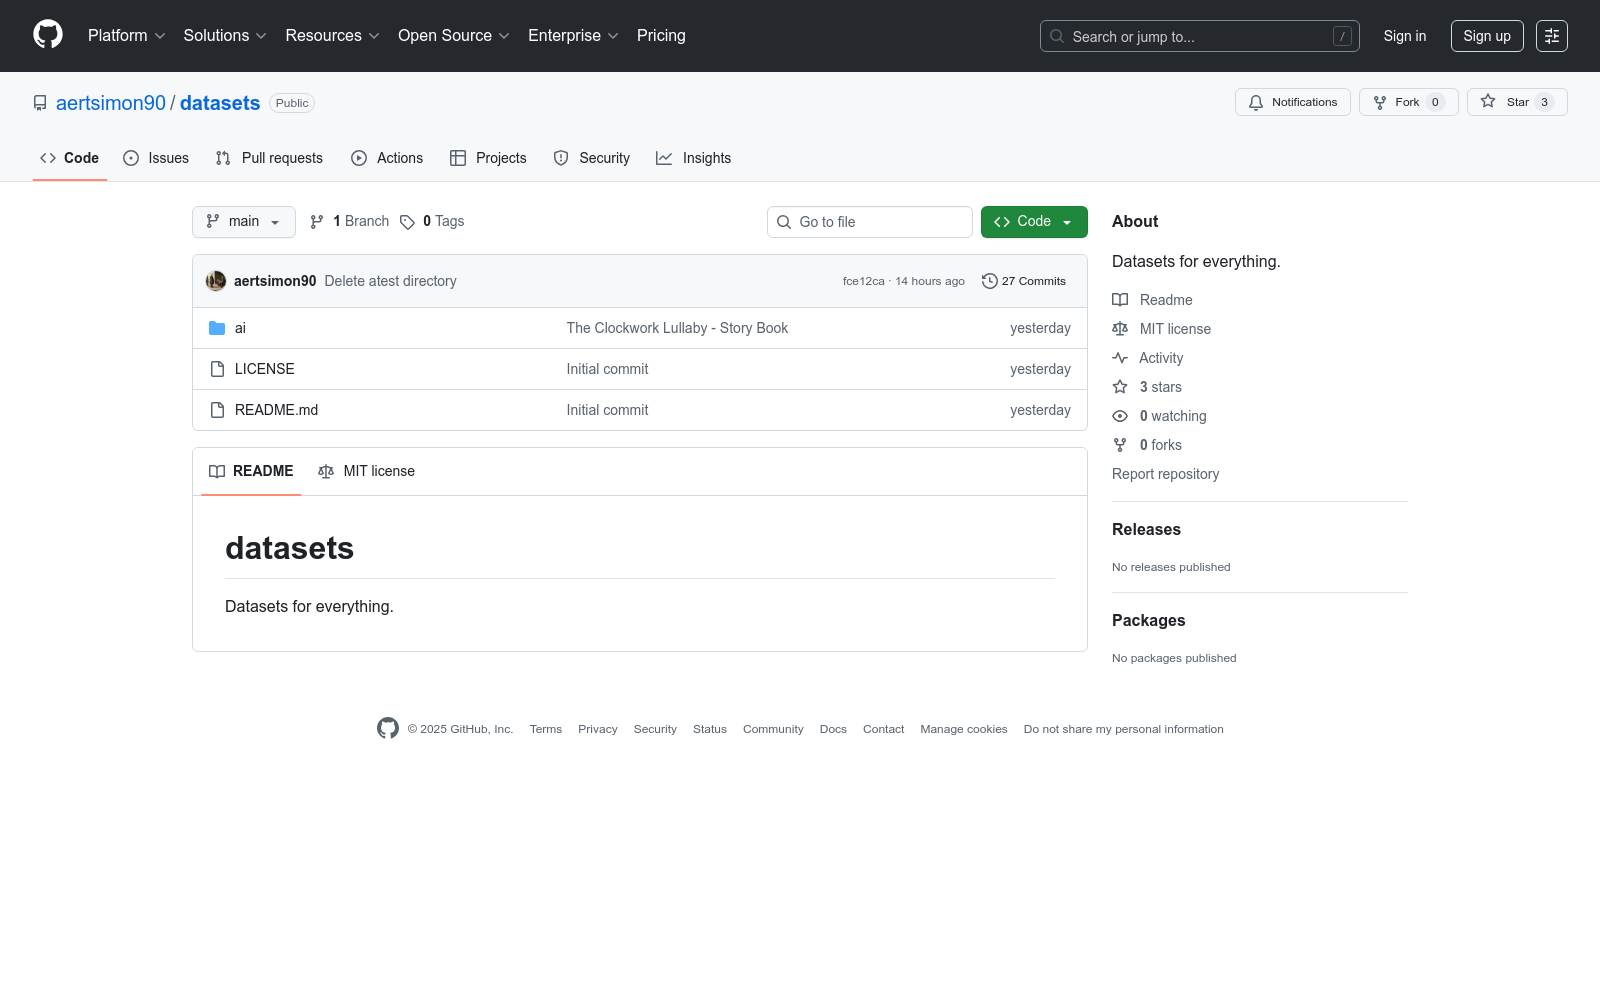1600x1000 pixels.
Task: Open the ai folder
Action: pos(240,328)
